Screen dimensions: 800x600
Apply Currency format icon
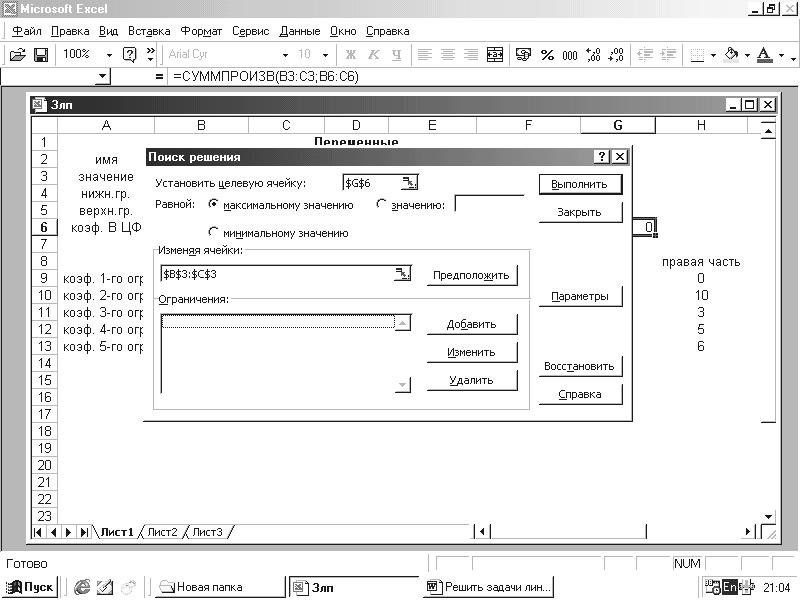(523, 55)
